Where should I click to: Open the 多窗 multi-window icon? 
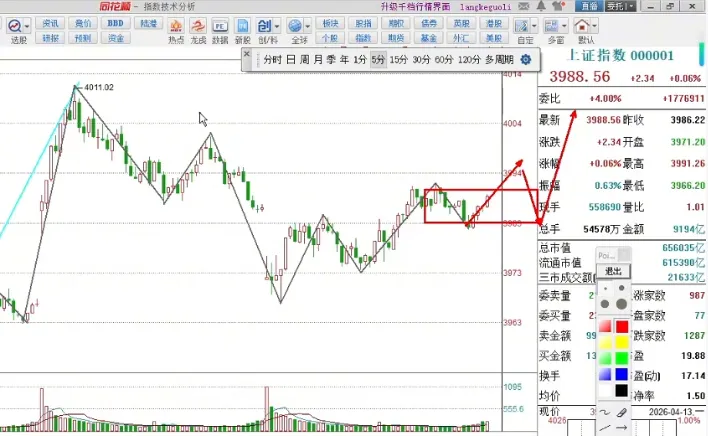(x=552, y=26)
